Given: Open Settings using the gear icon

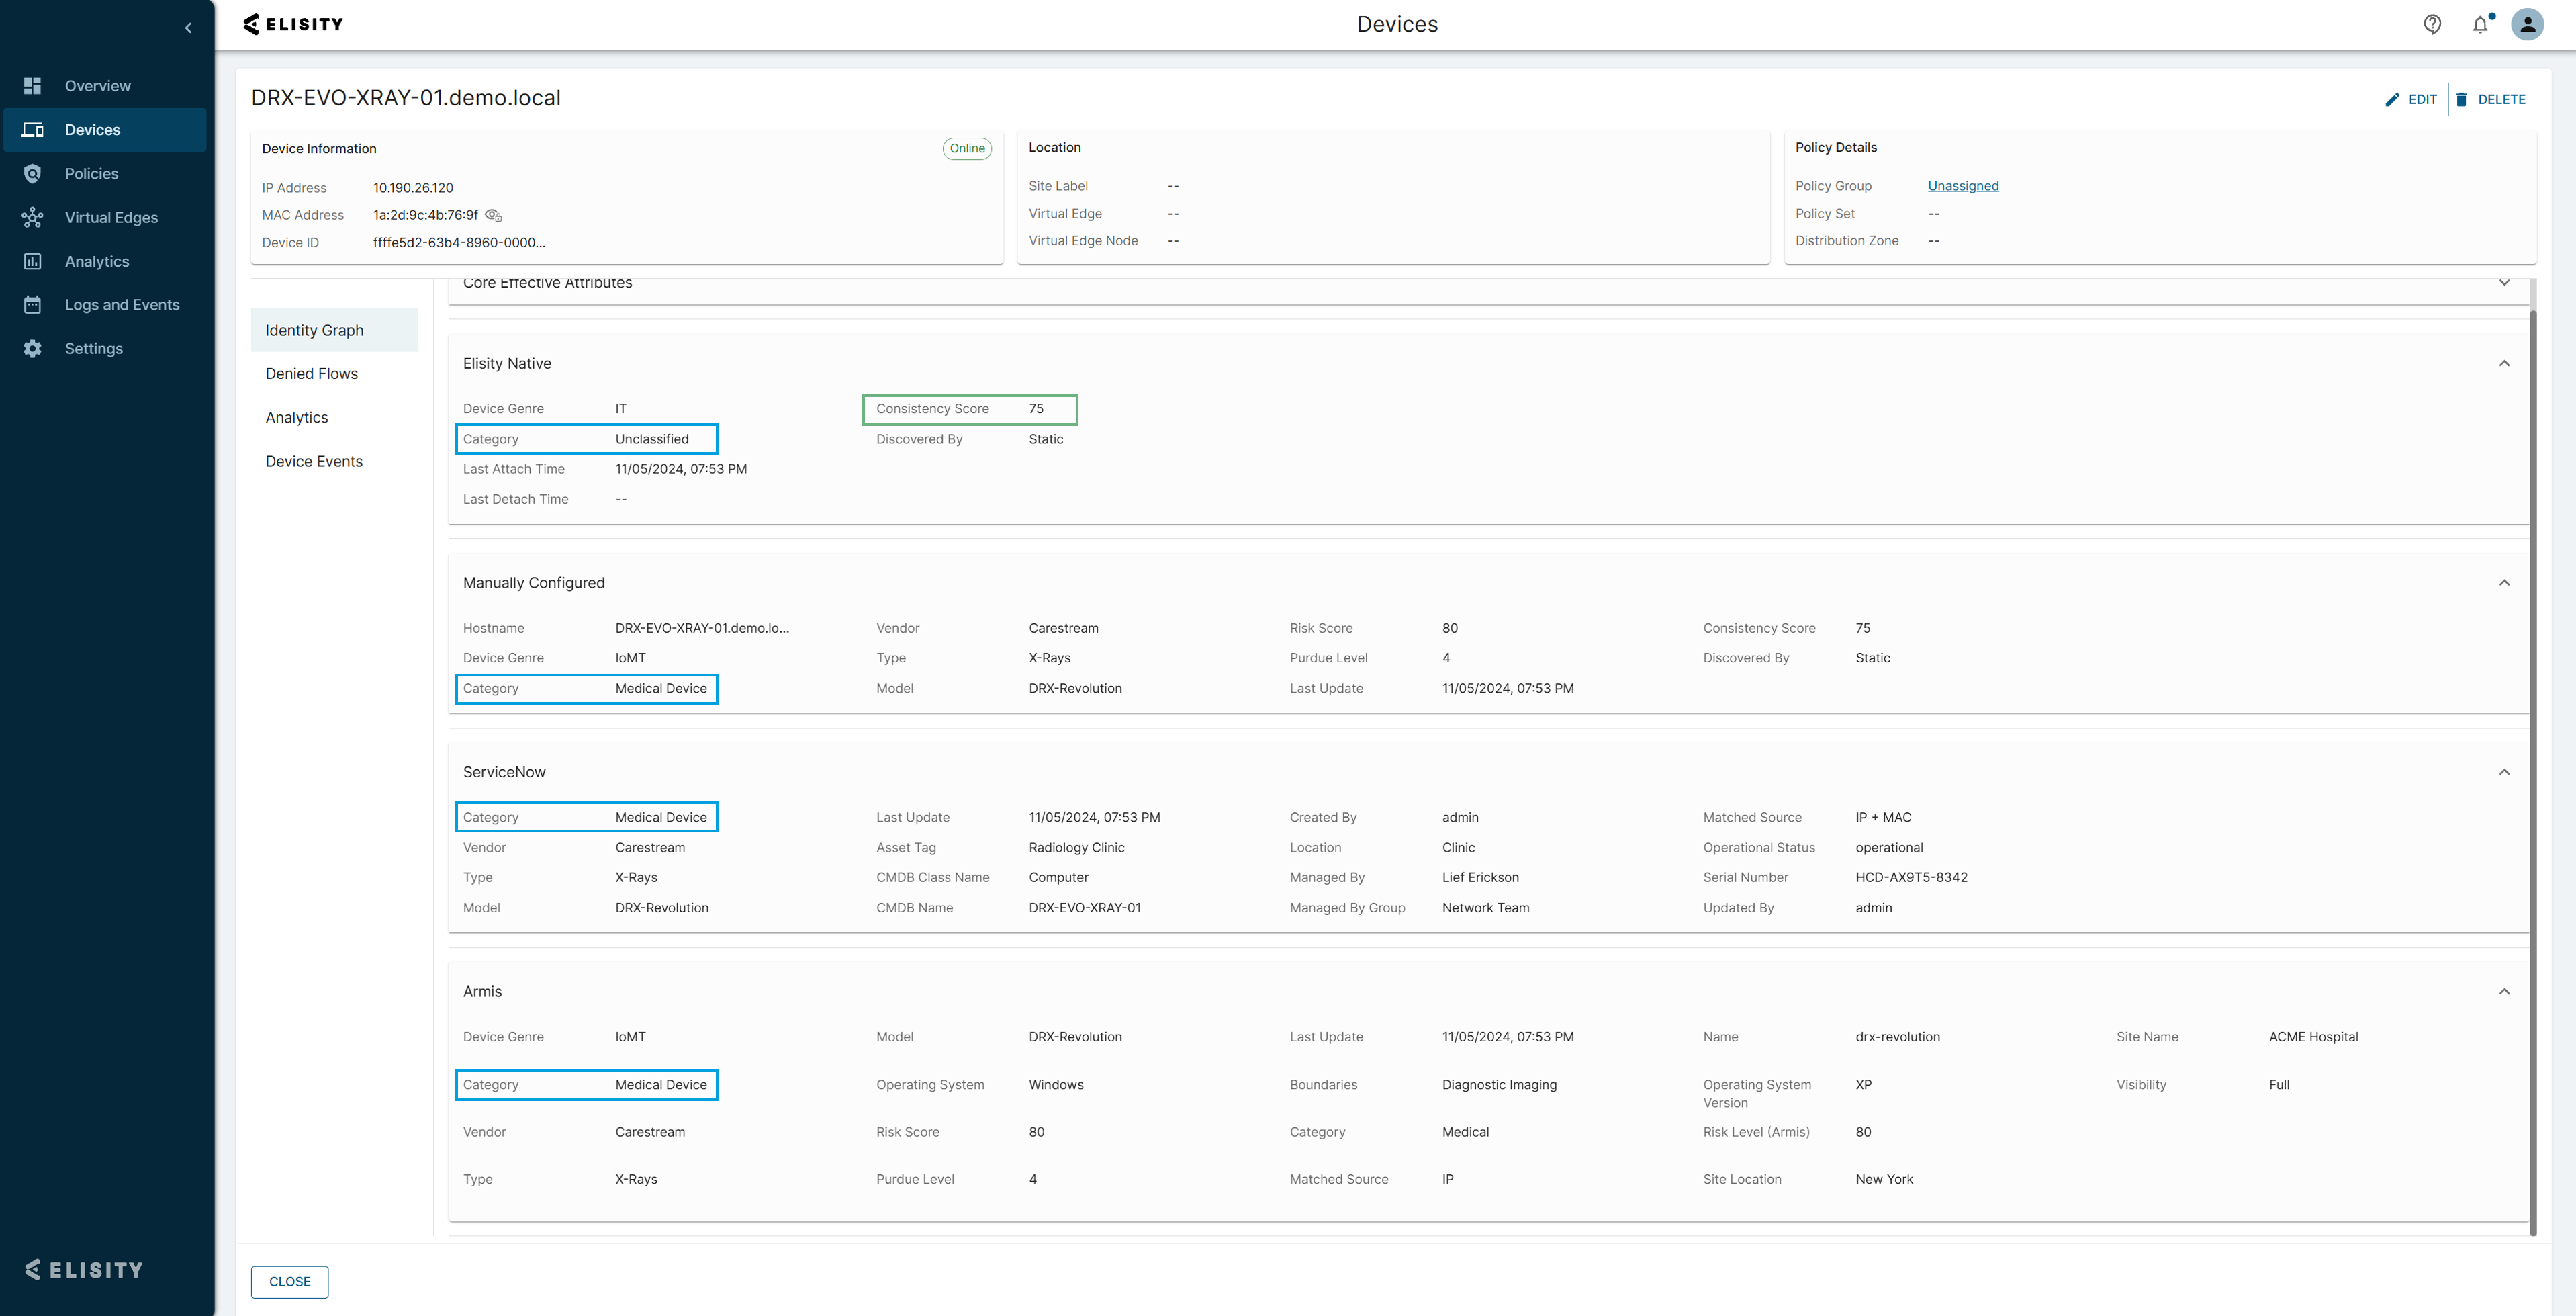Looking at the screenshot, I should (x=32, y=349).
